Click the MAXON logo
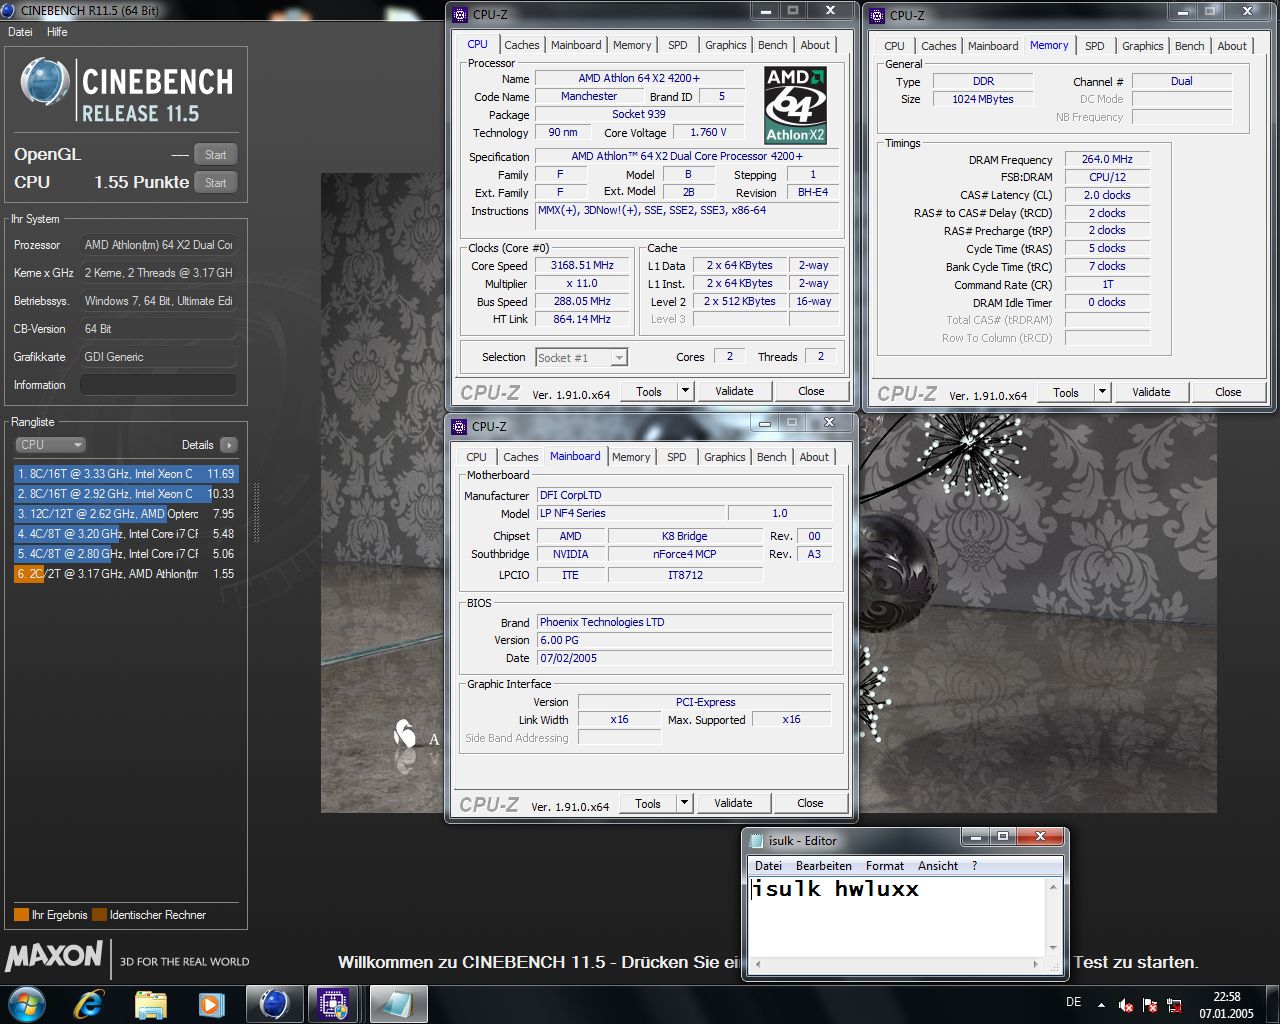 [x=54, y=957]
